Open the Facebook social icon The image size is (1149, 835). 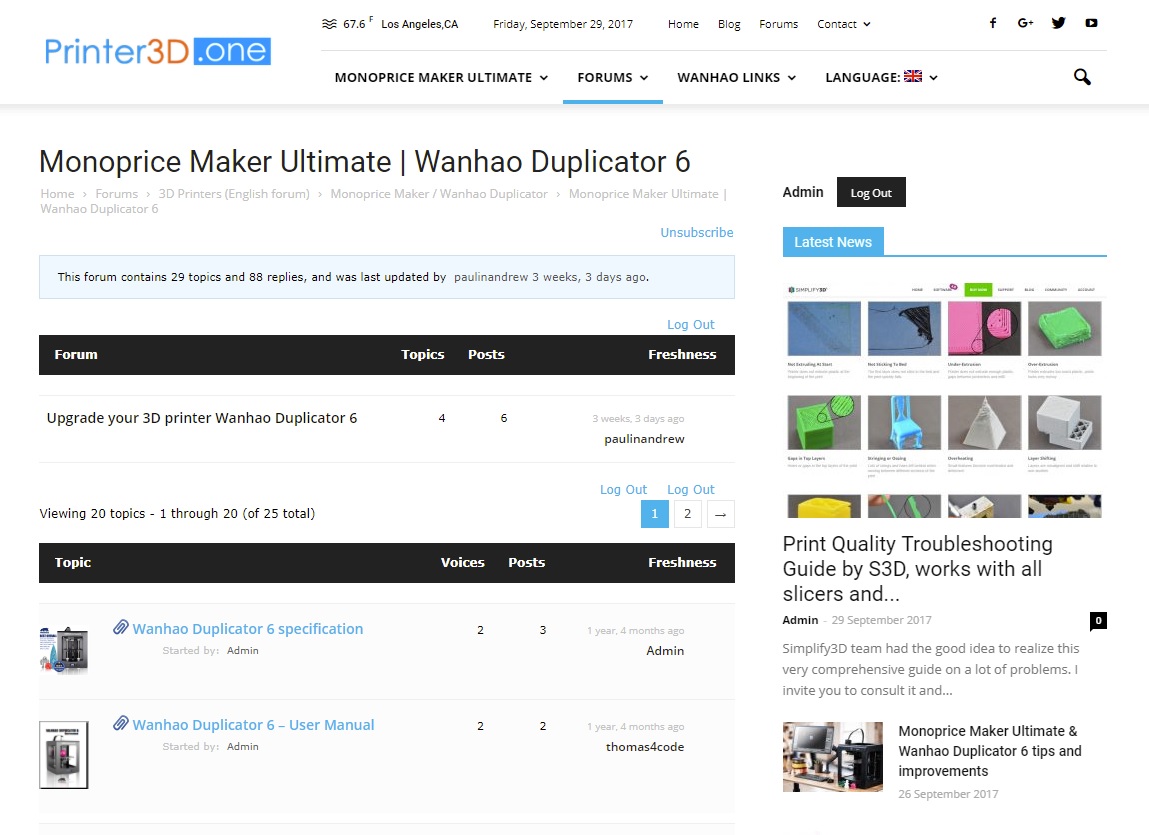993,23
